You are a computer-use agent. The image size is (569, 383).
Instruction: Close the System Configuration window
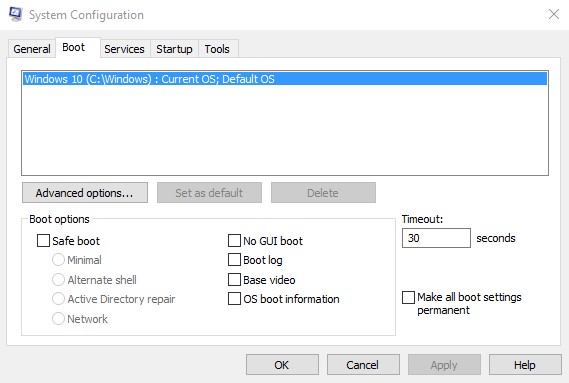(x=554, y=14)
